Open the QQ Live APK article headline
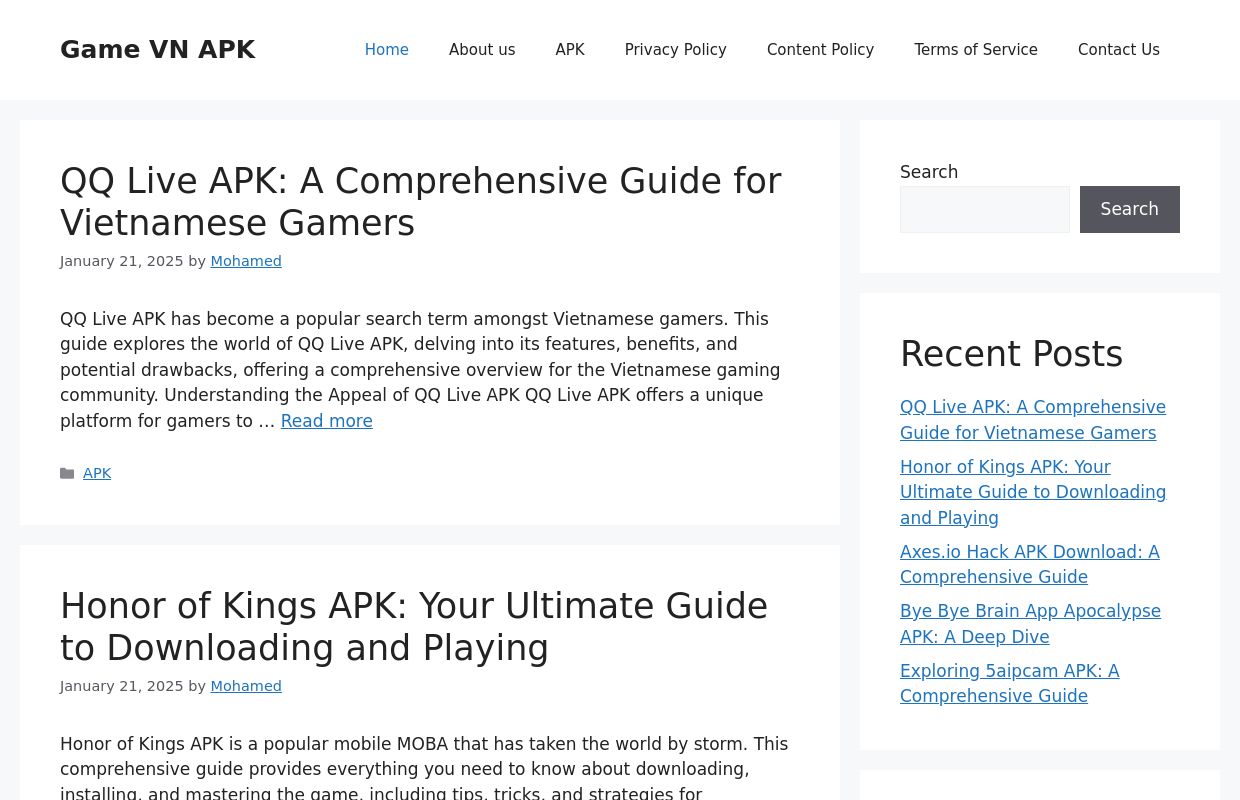Screen dimensions: 1240x800 pos(420,202)
